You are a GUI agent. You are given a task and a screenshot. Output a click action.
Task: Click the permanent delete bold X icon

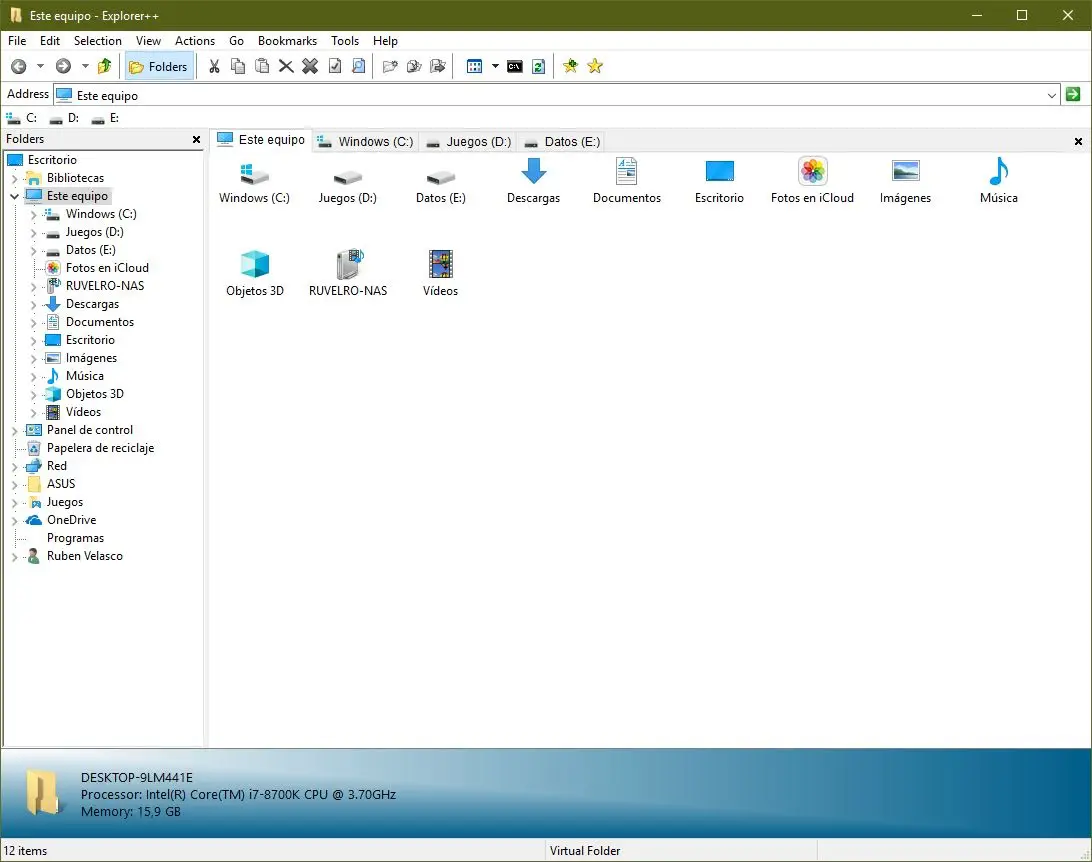[x=310, y=66]
